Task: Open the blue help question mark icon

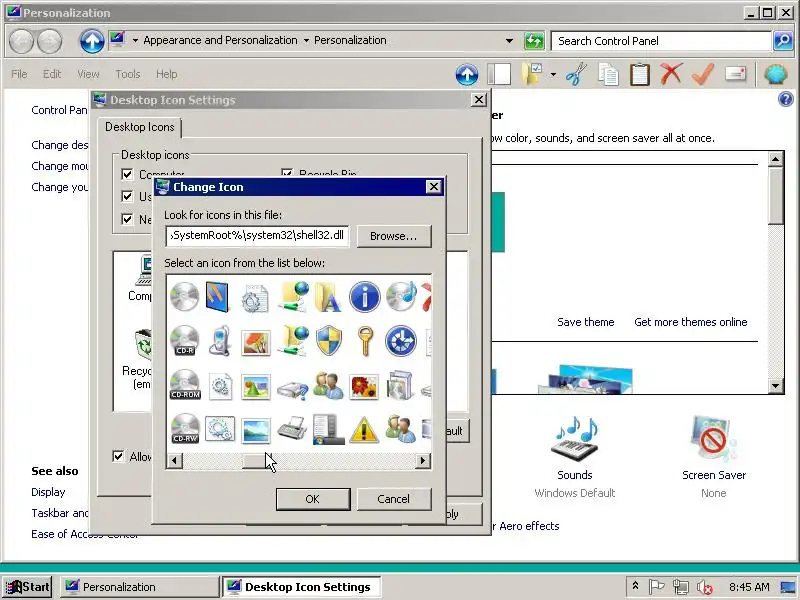Action: click(x=786, y=99)
